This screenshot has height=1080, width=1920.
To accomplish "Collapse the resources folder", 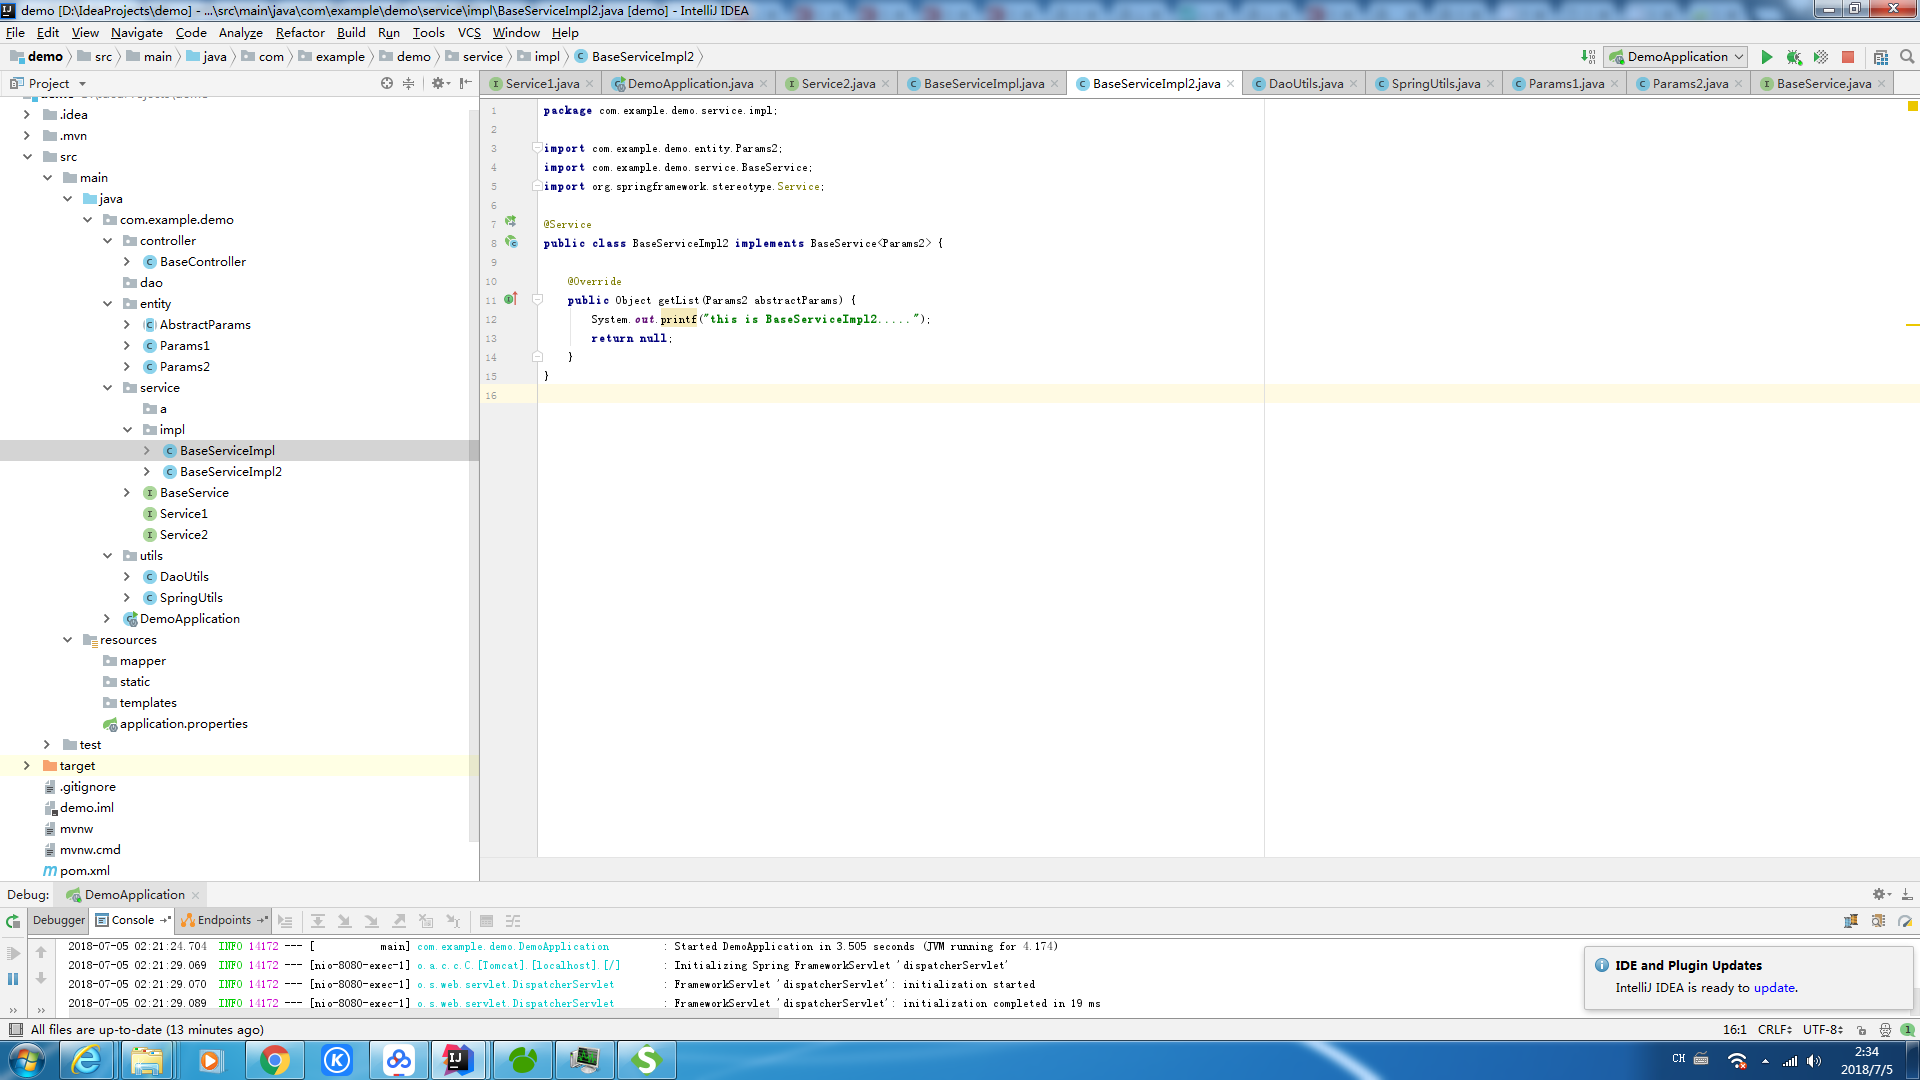I will click(x=67, y=639).
